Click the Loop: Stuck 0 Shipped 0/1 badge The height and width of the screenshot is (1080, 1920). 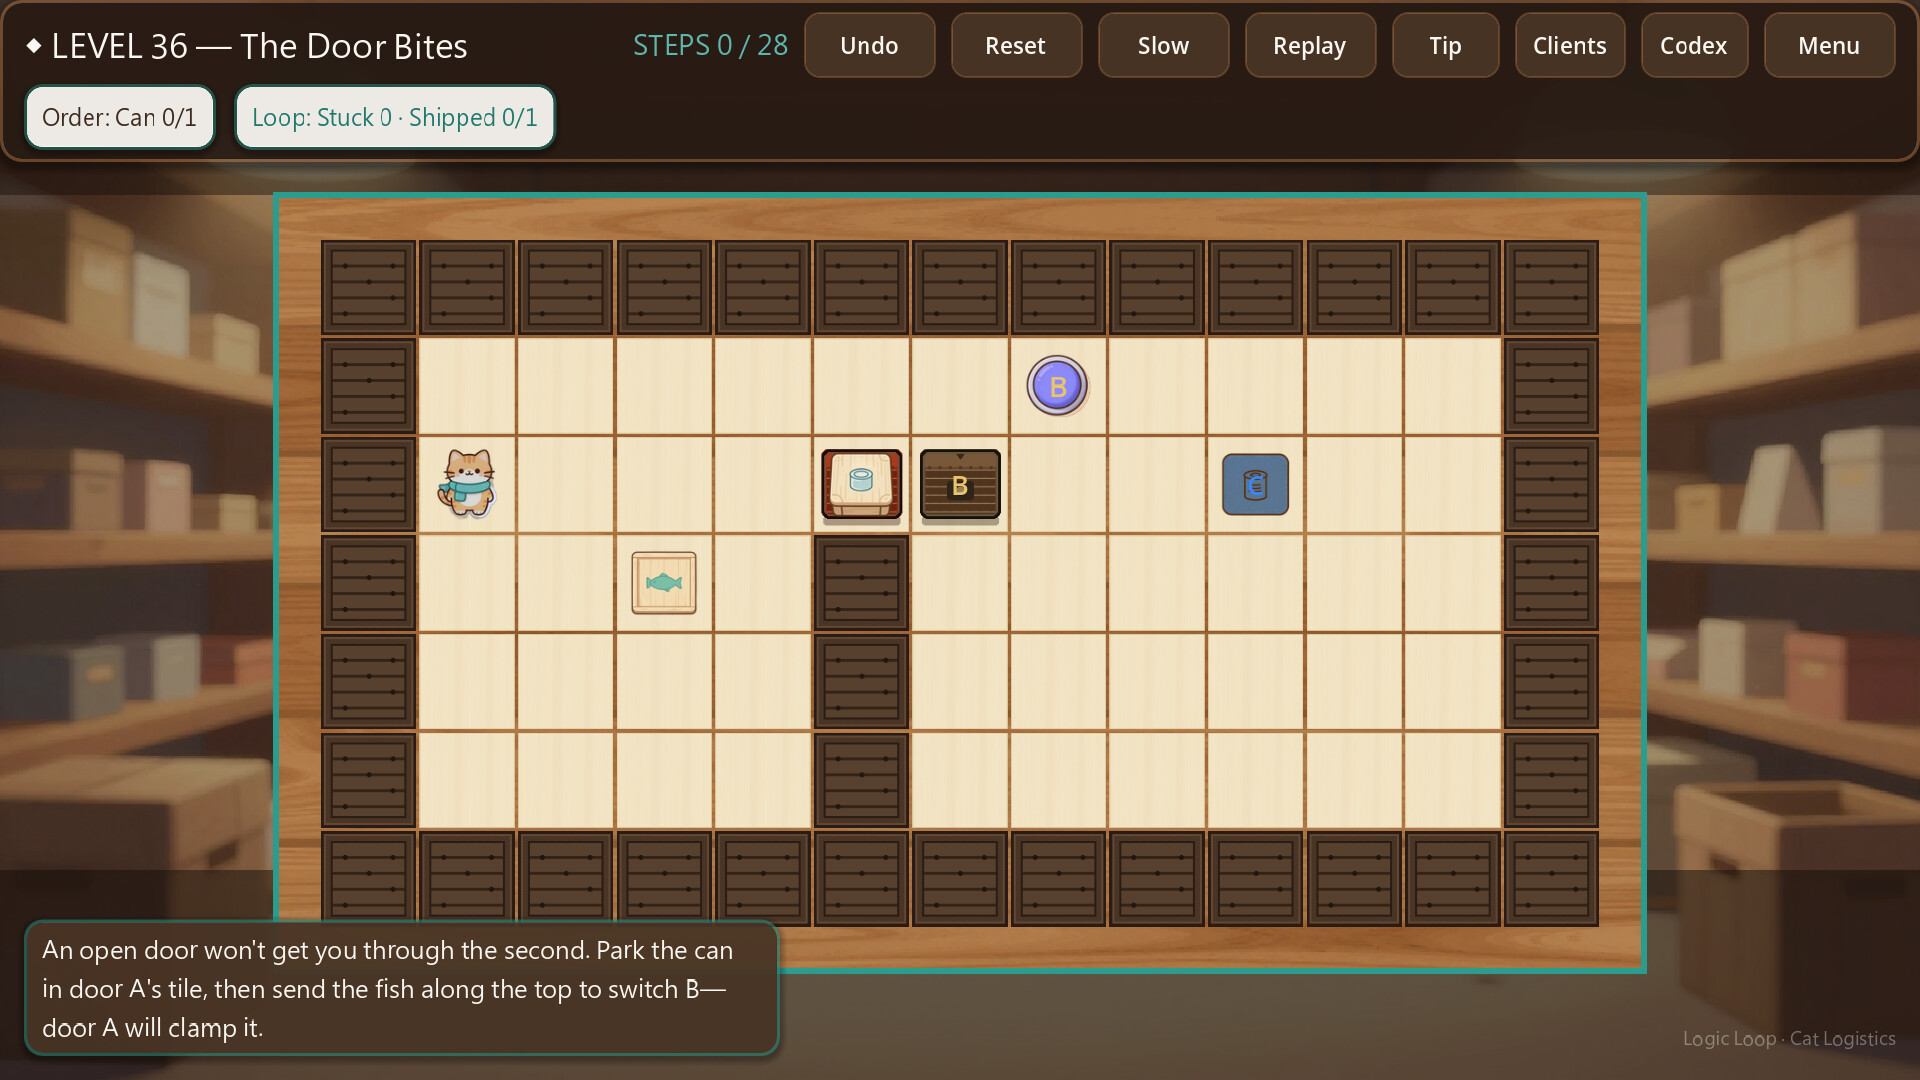[395, 117]
